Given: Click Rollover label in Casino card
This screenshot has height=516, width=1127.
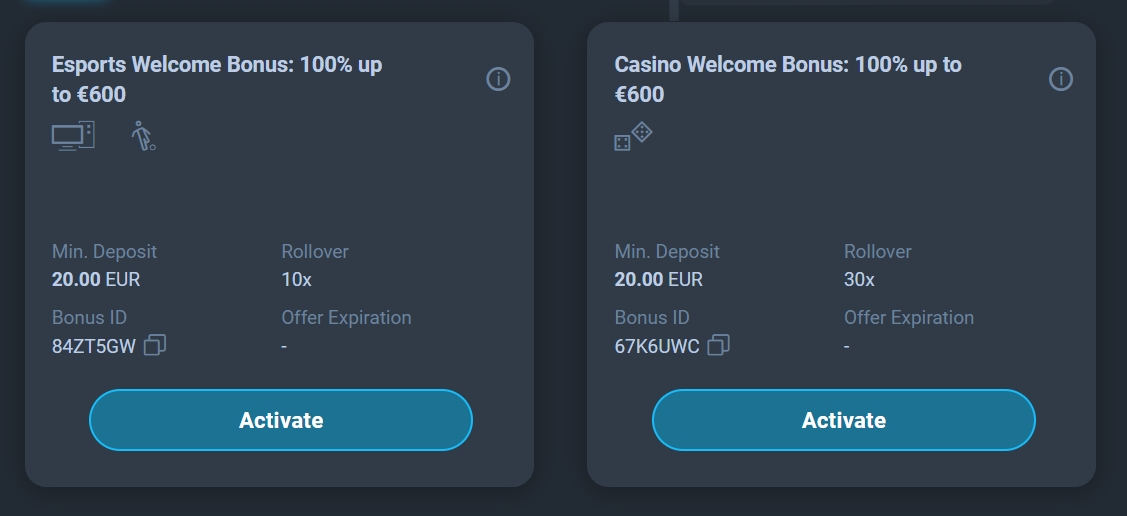Looking at the screenshot, I should click(878, 251).
